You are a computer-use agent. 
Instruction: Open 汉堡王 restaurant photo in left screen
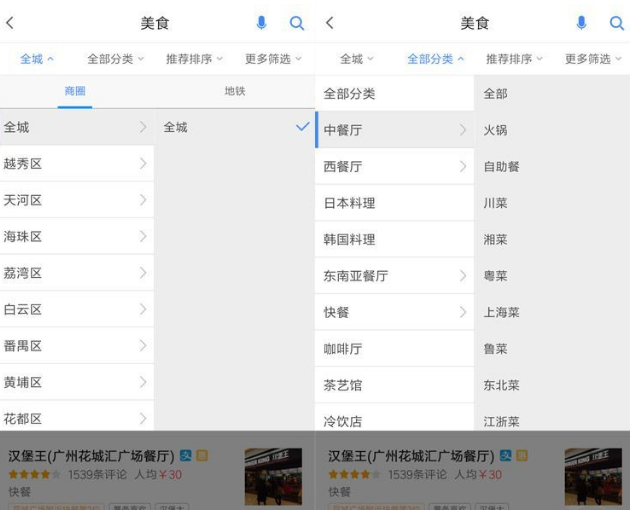point(273,477)
